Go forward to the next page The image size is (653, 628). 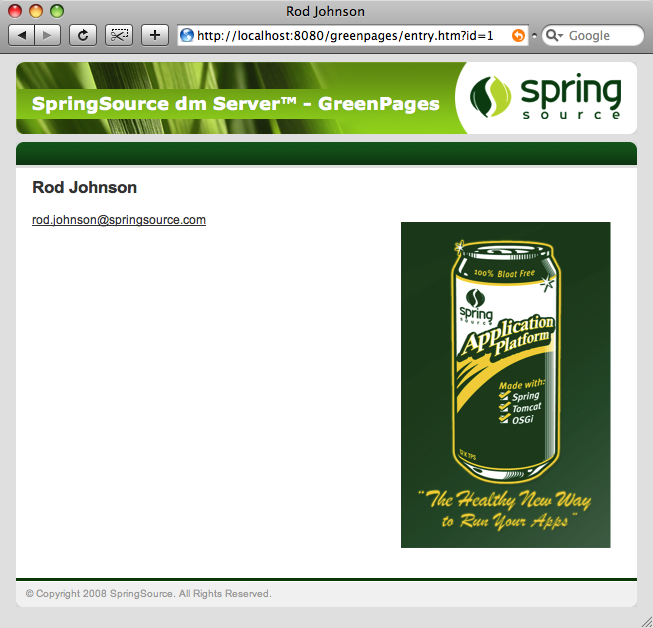48,35
